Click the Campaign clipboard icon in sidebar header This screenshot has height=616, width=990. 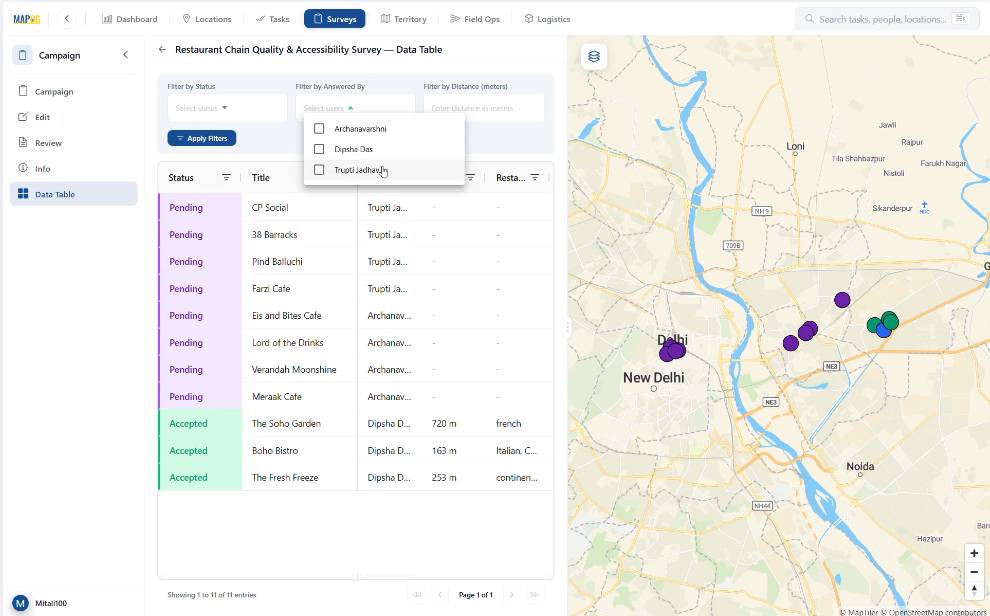22,55
